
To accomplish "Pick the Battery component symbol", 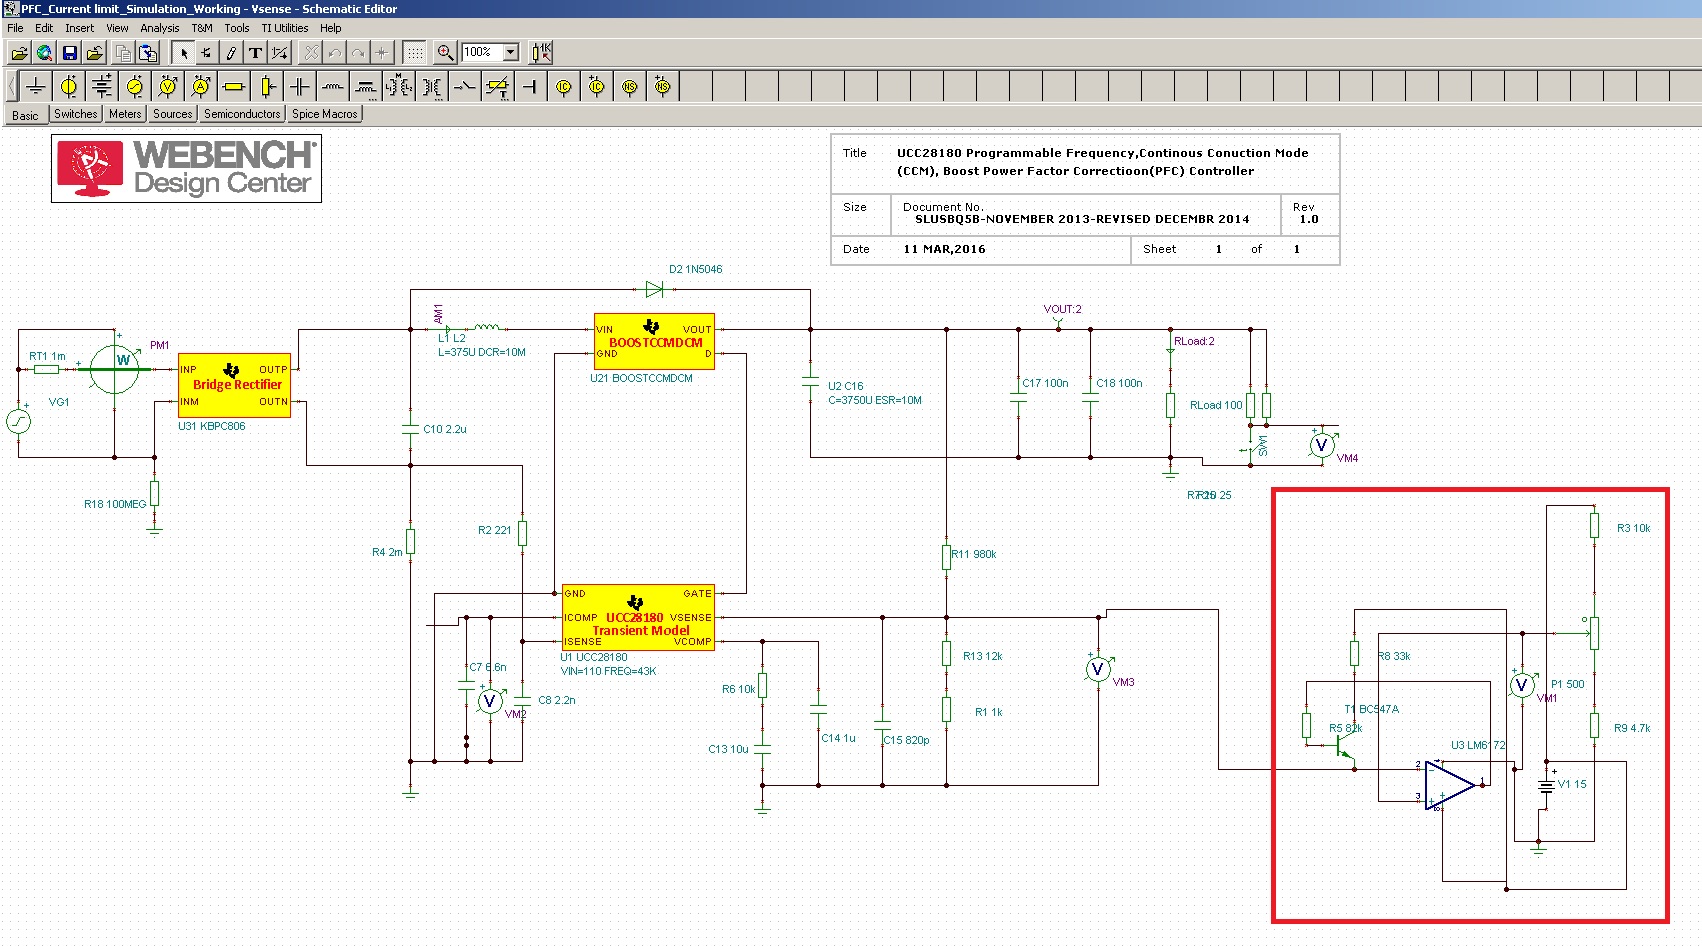I will click(102, 87).
